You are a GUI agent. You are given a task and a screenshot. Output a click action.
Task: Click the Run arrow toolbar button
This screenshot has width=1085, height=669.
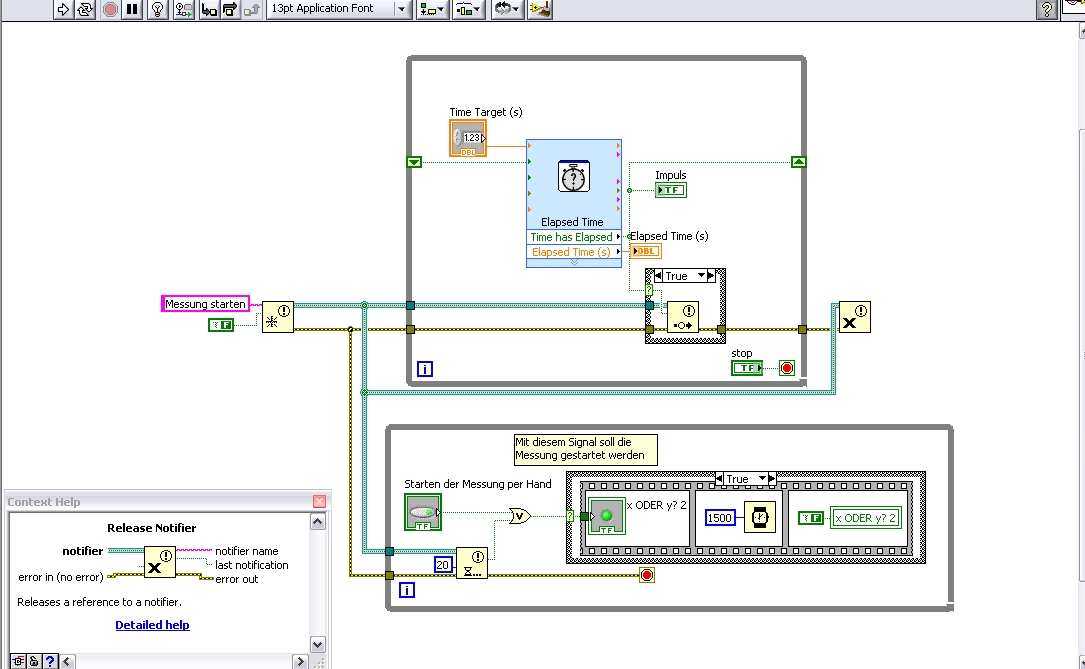pos(62,9)
